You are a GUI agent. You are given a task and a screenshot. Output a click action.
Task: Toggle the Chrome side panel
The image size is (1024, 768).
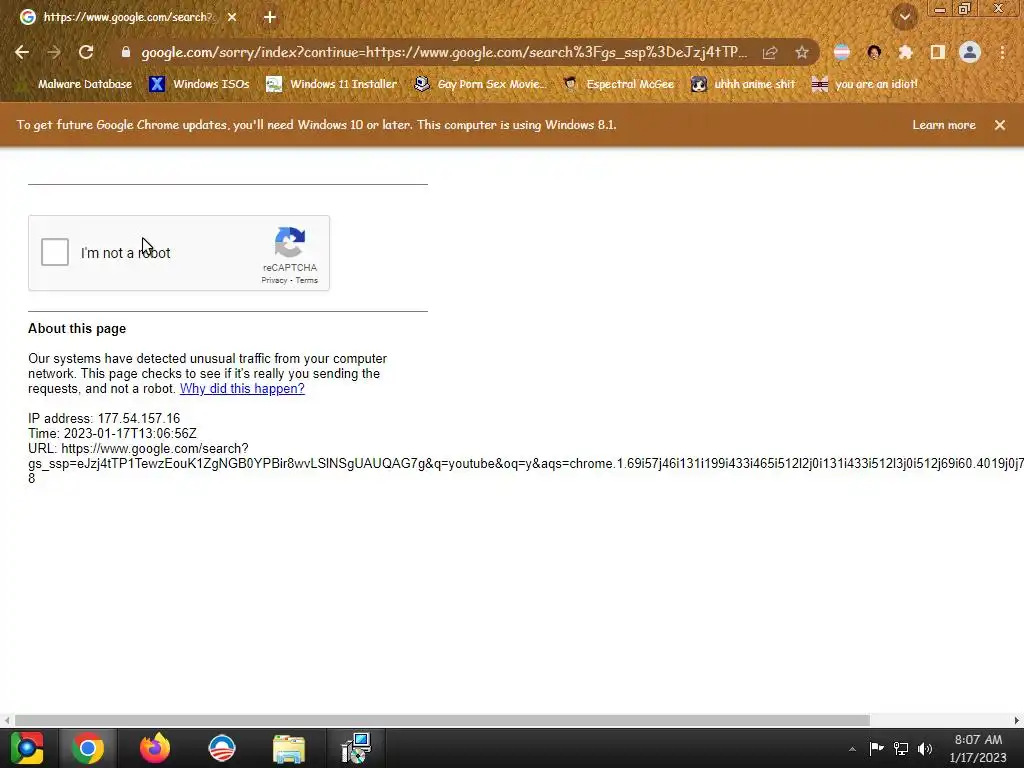pos(938,52)
